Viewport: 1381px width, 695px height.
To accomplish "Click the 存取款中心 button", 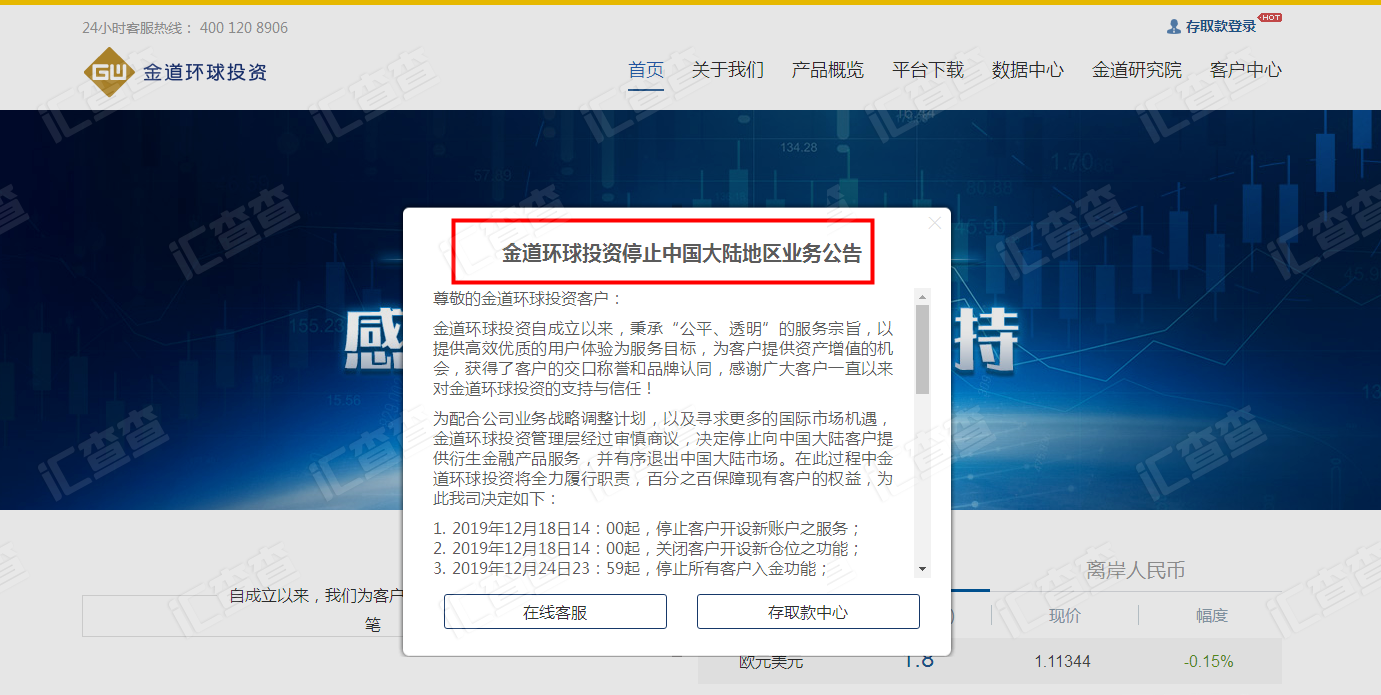I will tap(808, 612).
